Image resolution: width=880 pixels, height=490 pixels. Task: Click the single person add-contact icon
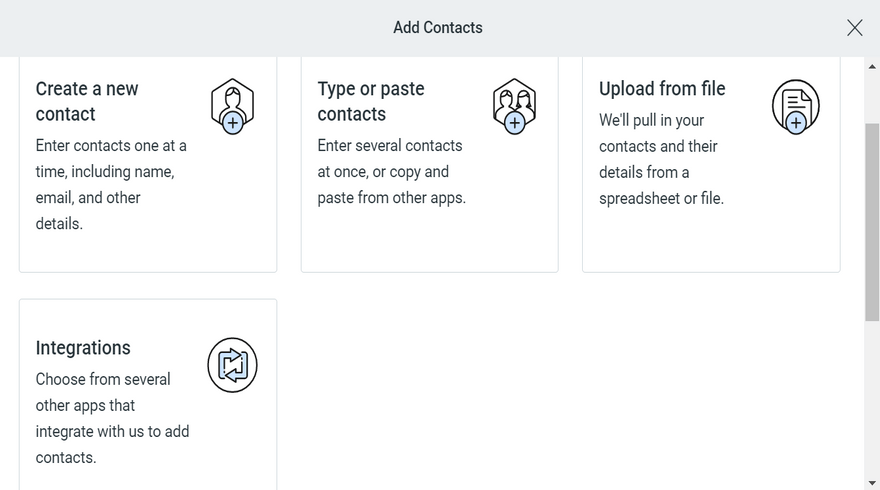232,106
